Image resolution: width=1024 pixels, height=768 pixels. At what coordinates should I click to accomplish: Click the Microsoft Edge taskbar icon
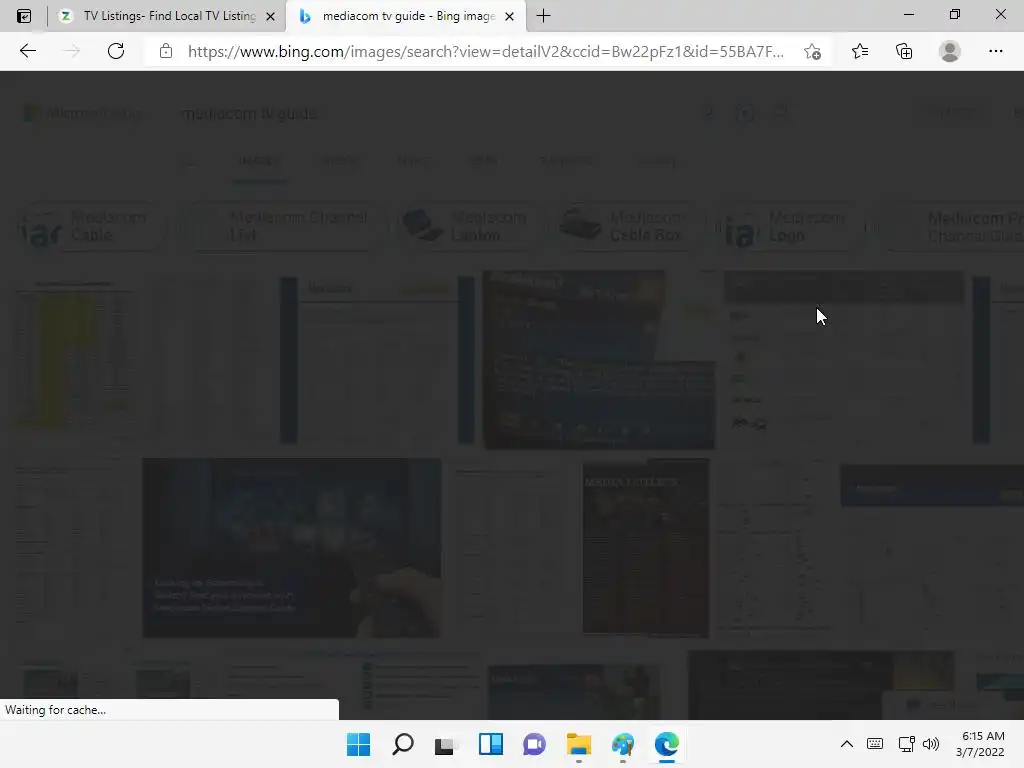coord(667,744)
